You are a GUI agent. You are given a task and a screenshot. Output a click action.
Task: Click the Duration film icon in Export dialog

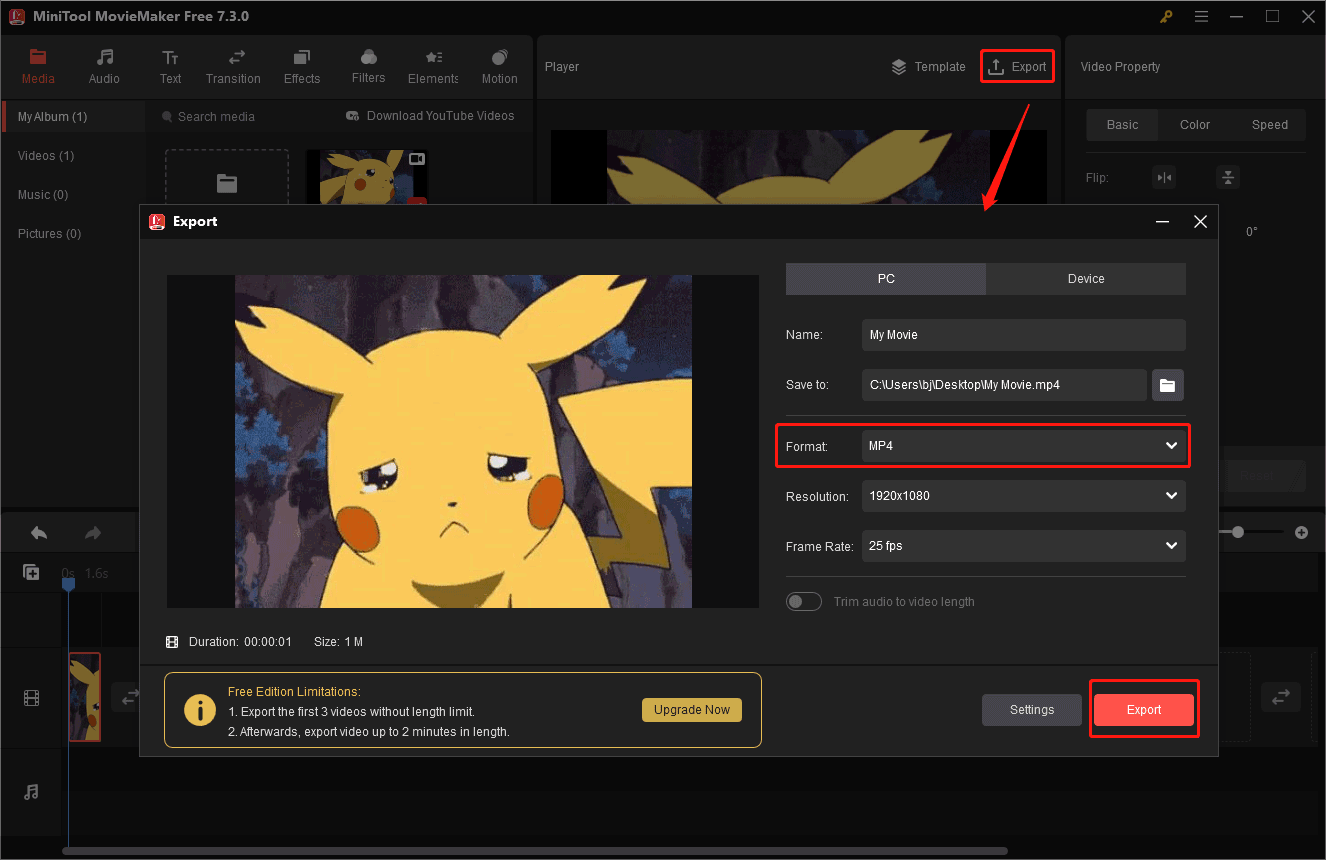coord(172,642)
